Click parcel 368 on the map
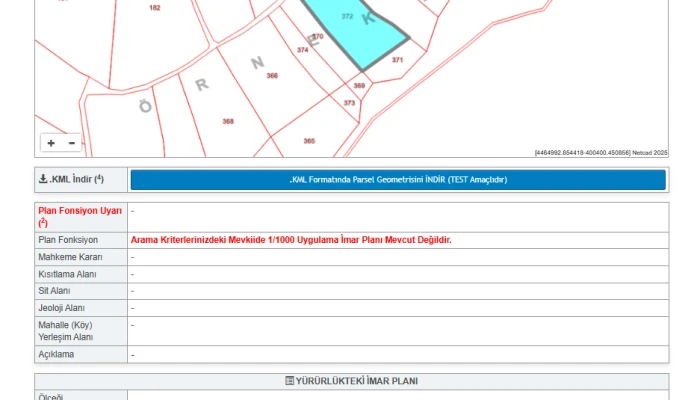The height and width of the screenshot is (400, 700). click(x=228, y=121)
